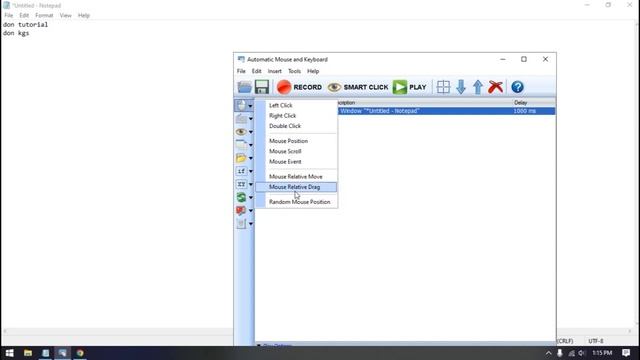Open Chrome from the taskbar
The image size is (640, 360).
[80, 353]
